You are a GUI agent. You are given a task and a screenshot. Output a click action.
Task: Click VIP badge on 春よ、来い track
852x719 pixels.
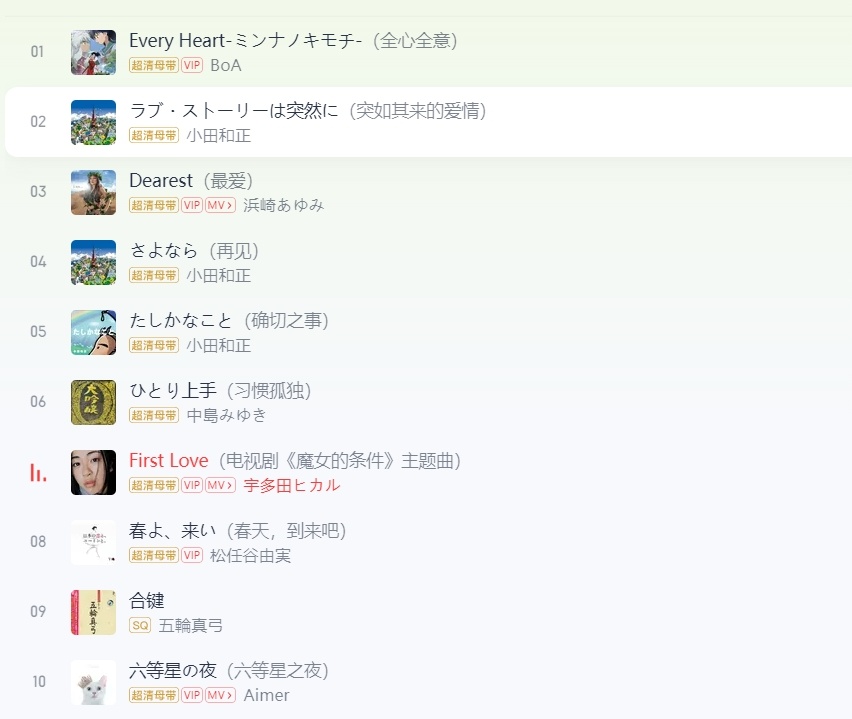[192, 555]
